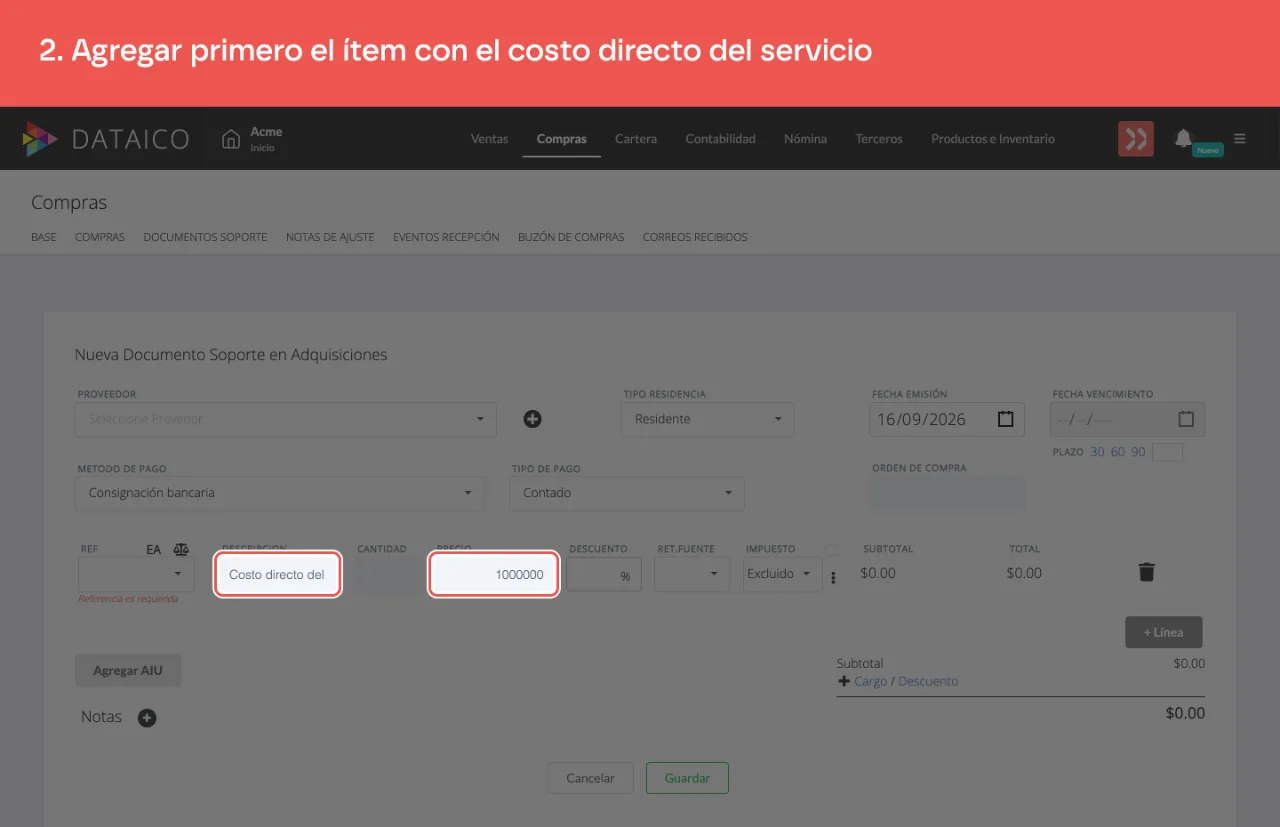Open the notifications bell

coord(1184,138)
